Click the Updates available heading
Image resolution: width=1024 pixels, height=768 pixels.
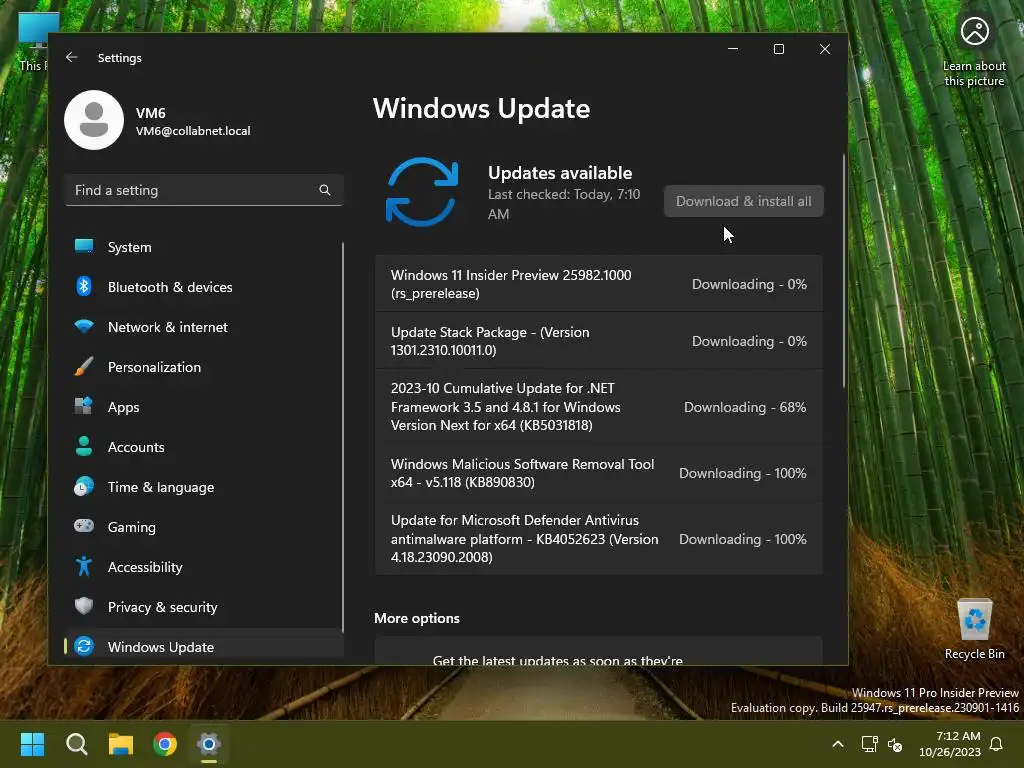coord(560,172)
